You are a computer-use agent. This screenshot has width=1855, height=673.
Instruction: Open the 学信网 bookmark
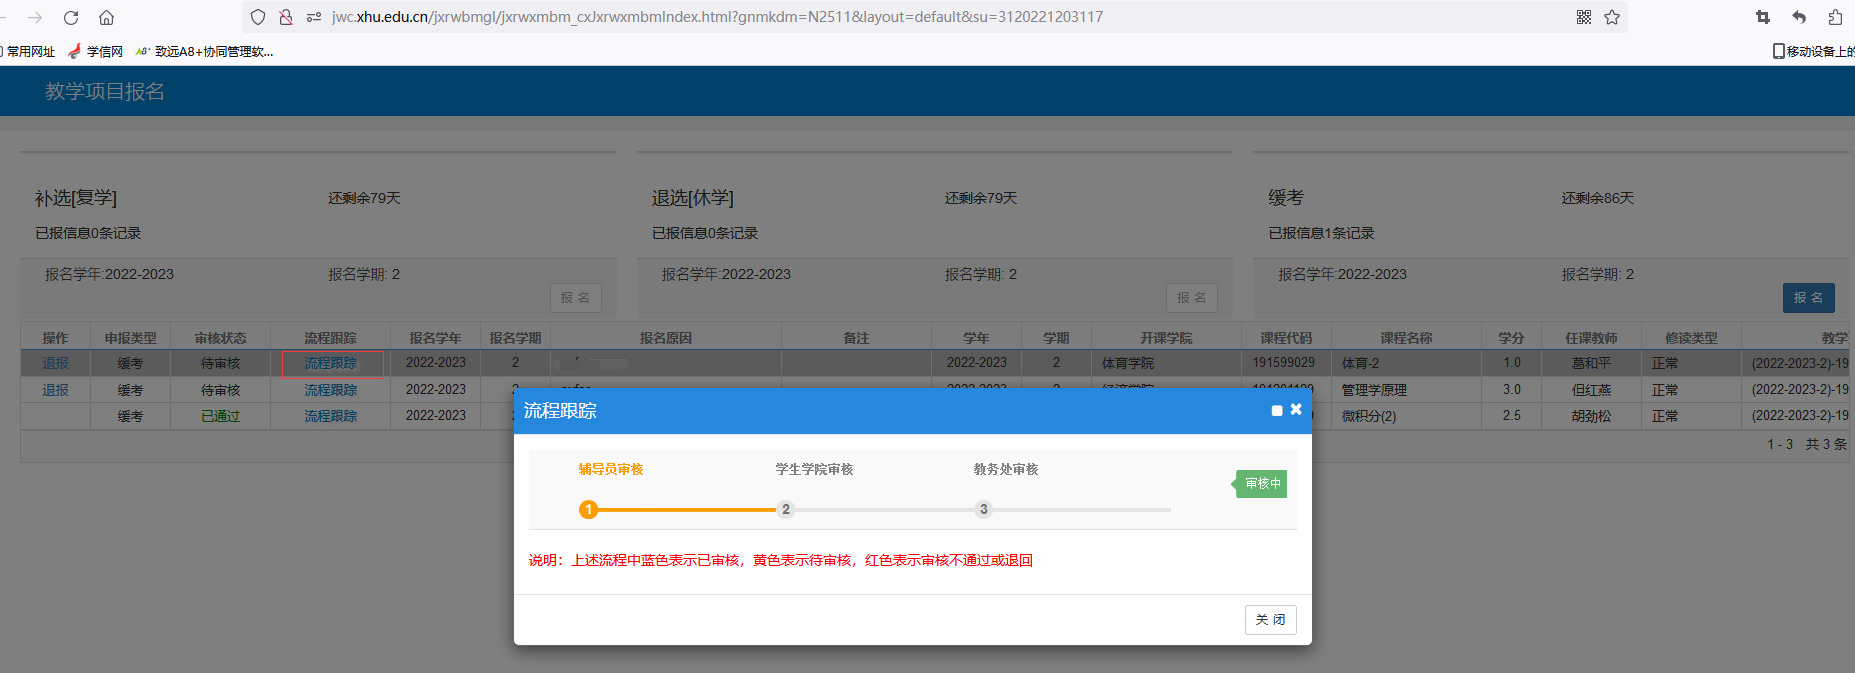tap(96, 52)
